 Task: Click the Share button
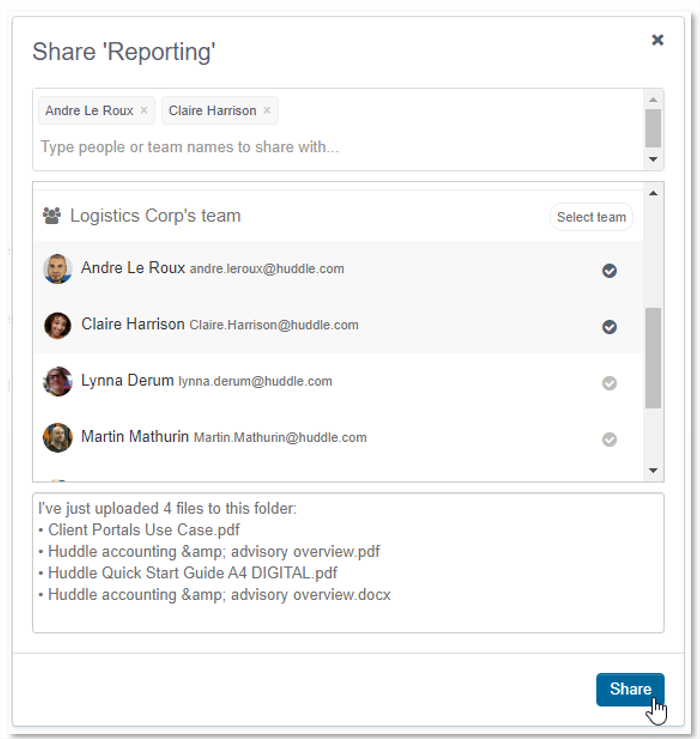(630, 689)
